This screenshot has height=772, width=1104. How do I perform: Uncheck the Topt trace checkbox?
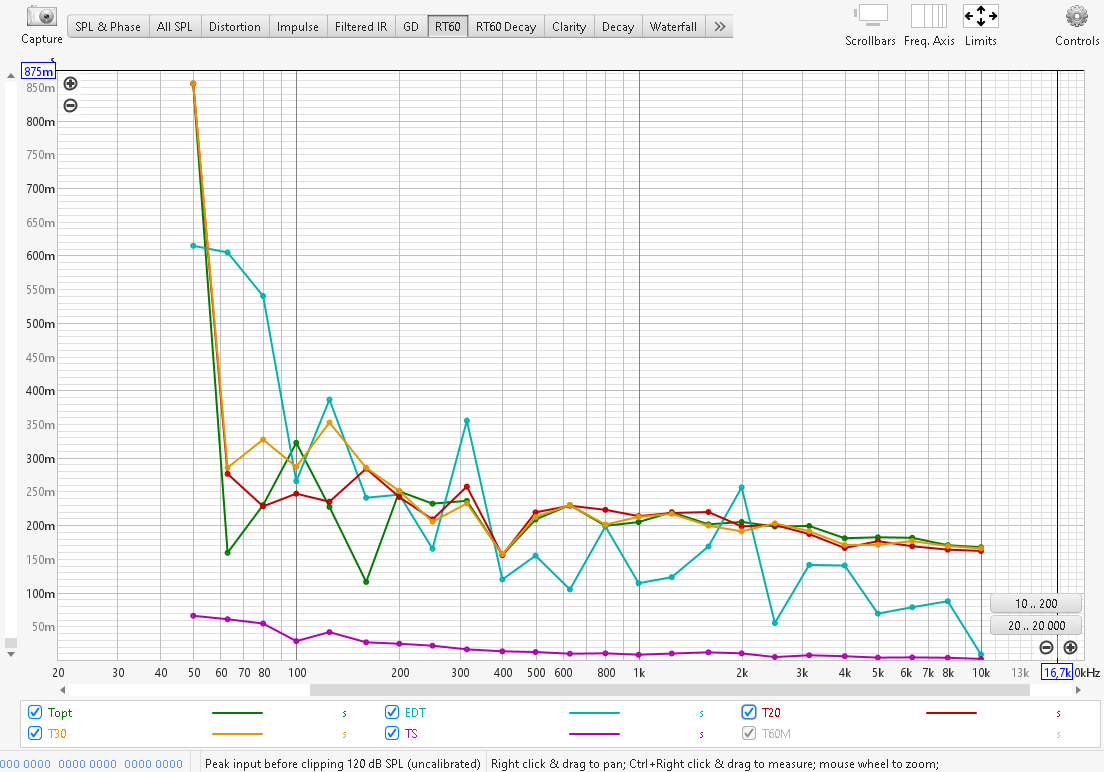34,712
